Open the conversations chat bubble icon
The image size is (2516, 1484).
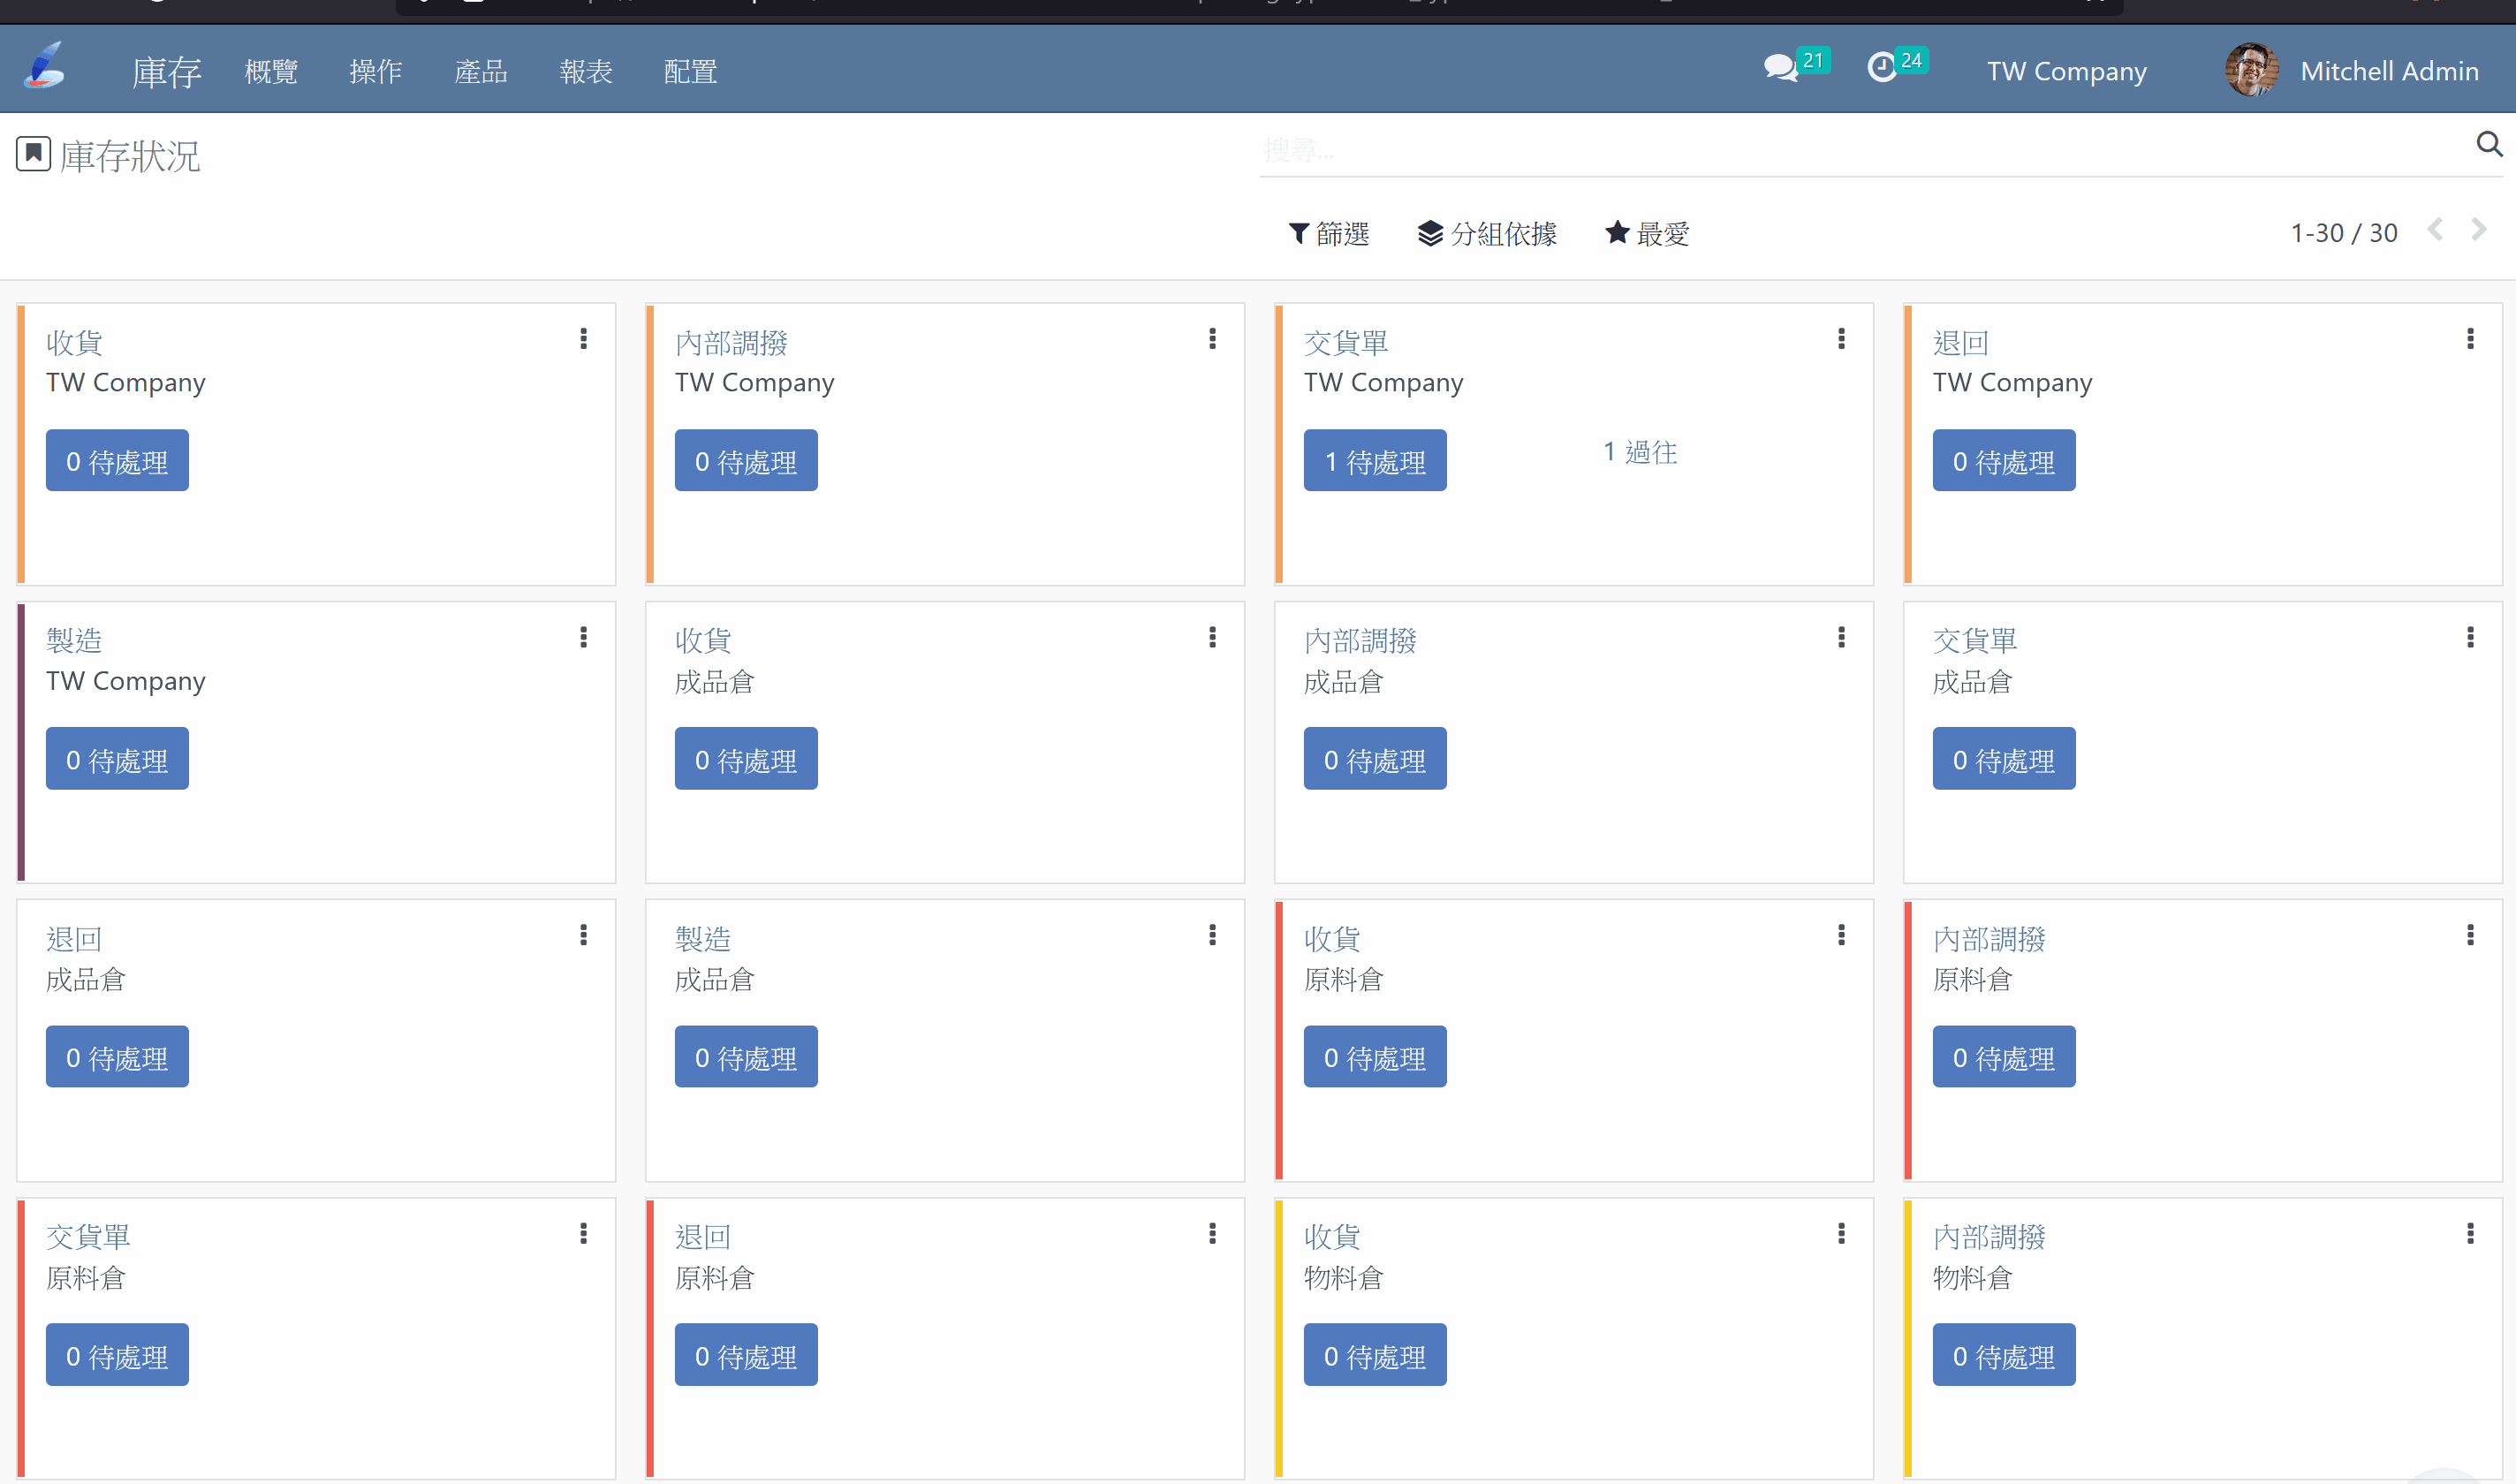(1781, 69)
